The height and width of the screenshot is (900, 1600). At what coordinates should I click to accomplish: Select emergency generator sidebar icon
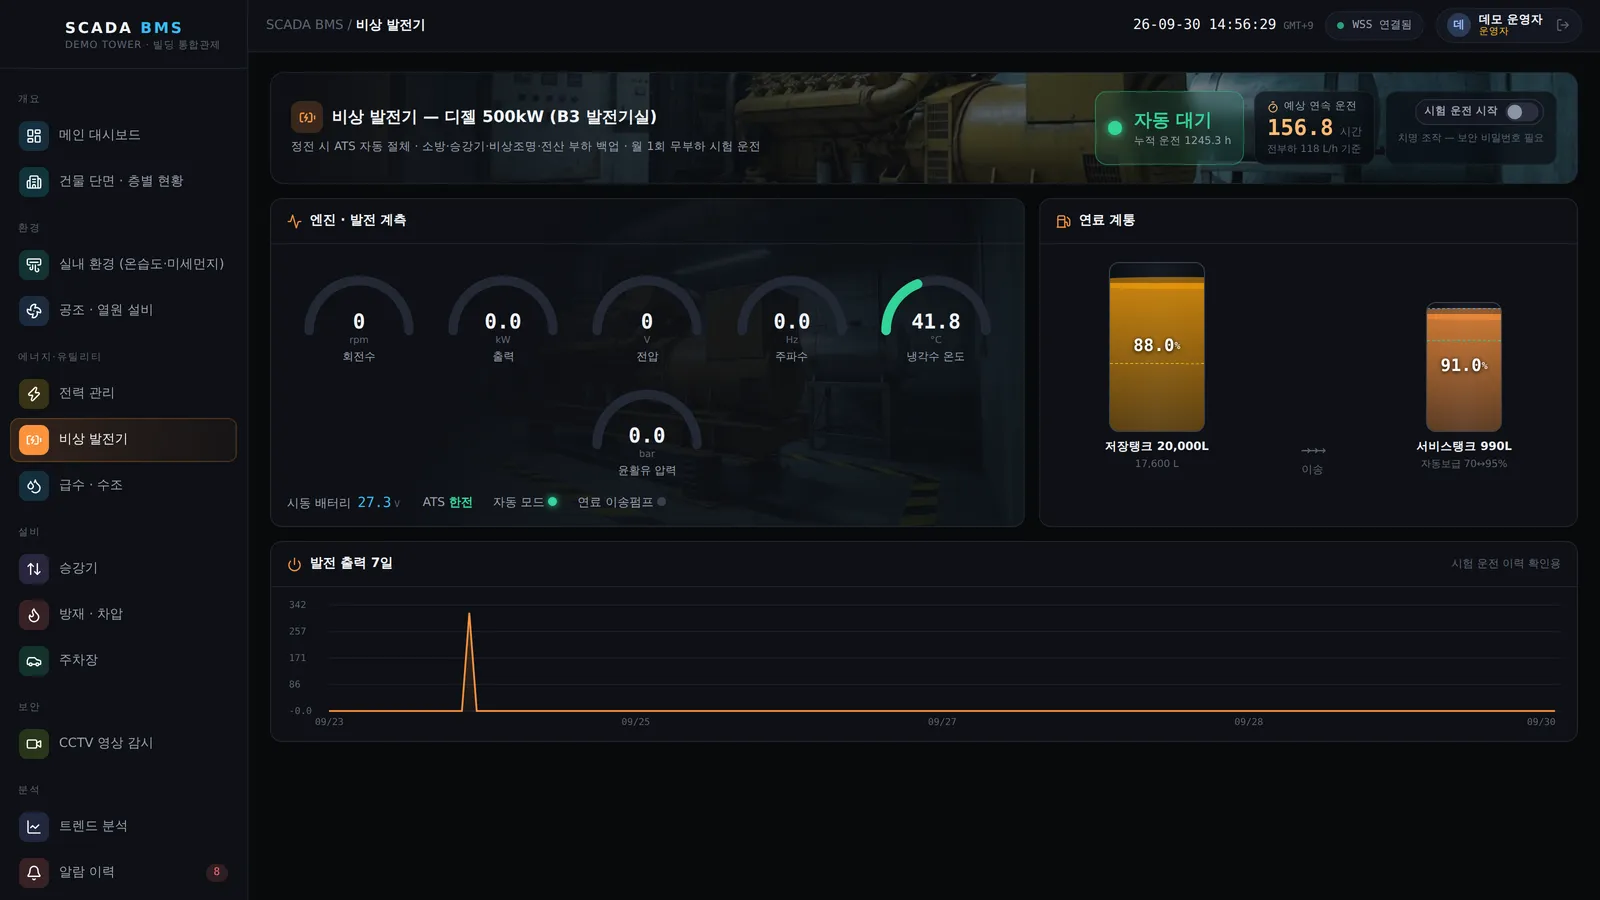(x=34, y=439)
